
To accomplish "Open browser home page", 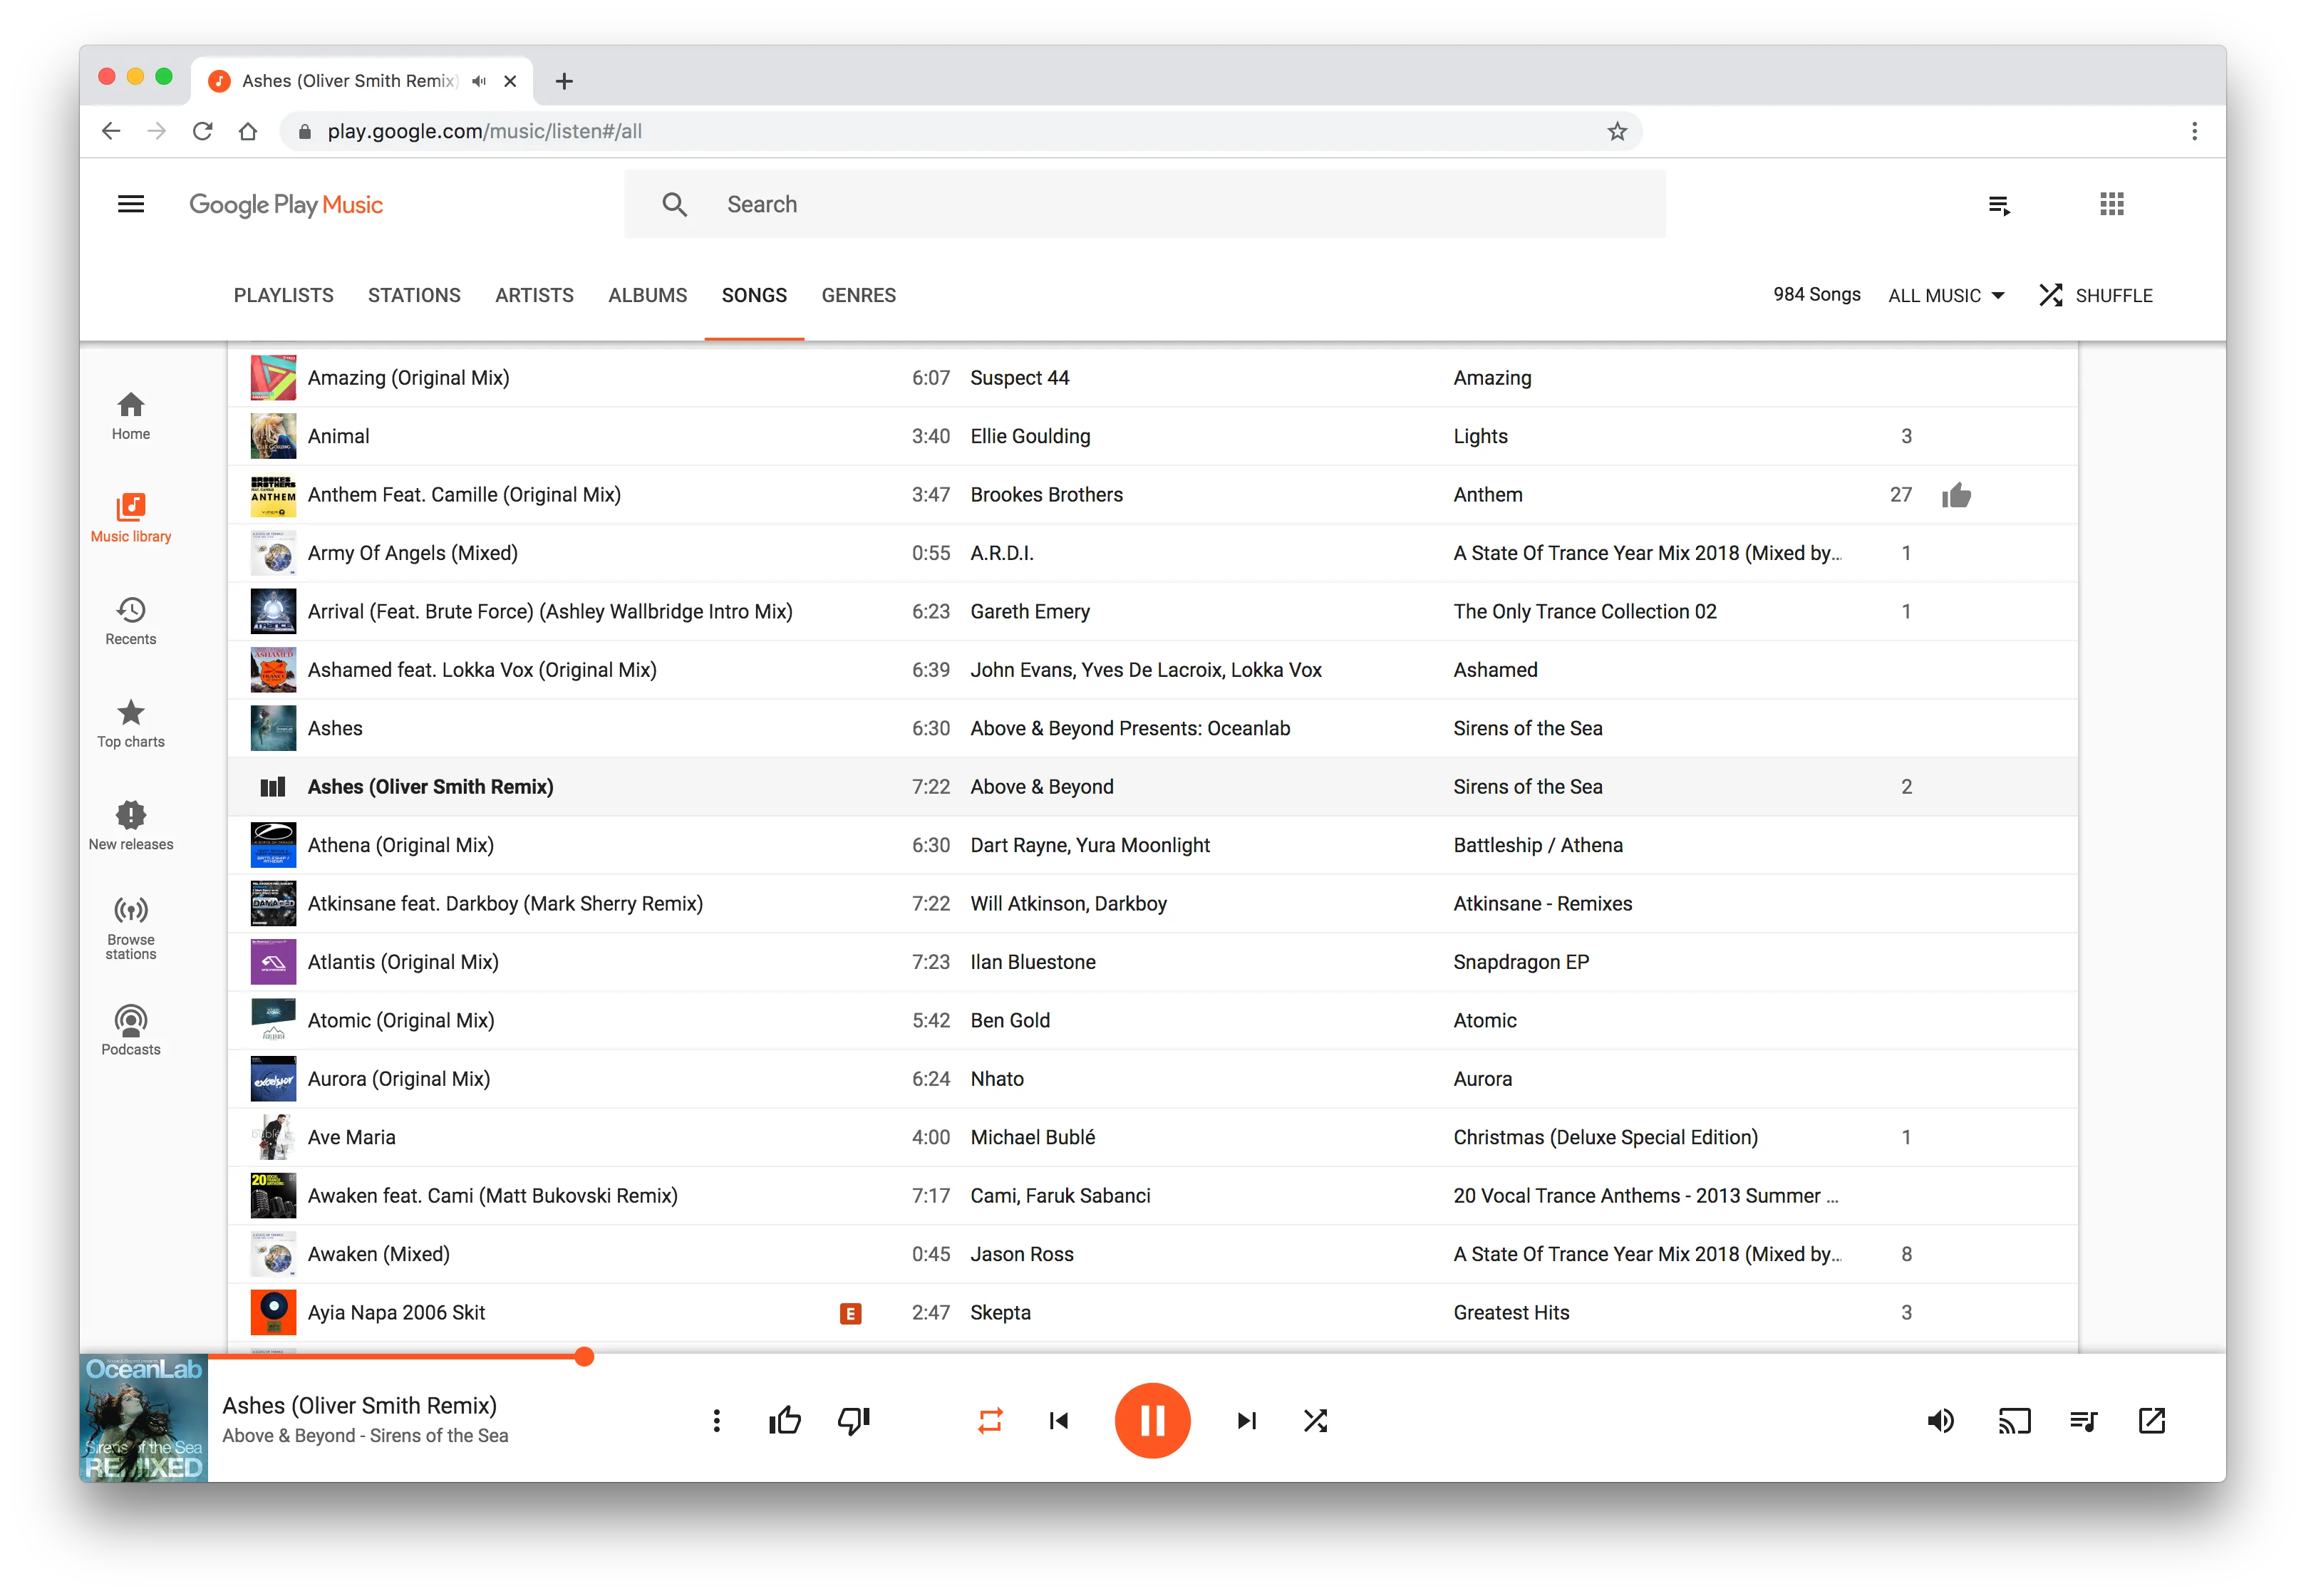I will pos(248,131).
